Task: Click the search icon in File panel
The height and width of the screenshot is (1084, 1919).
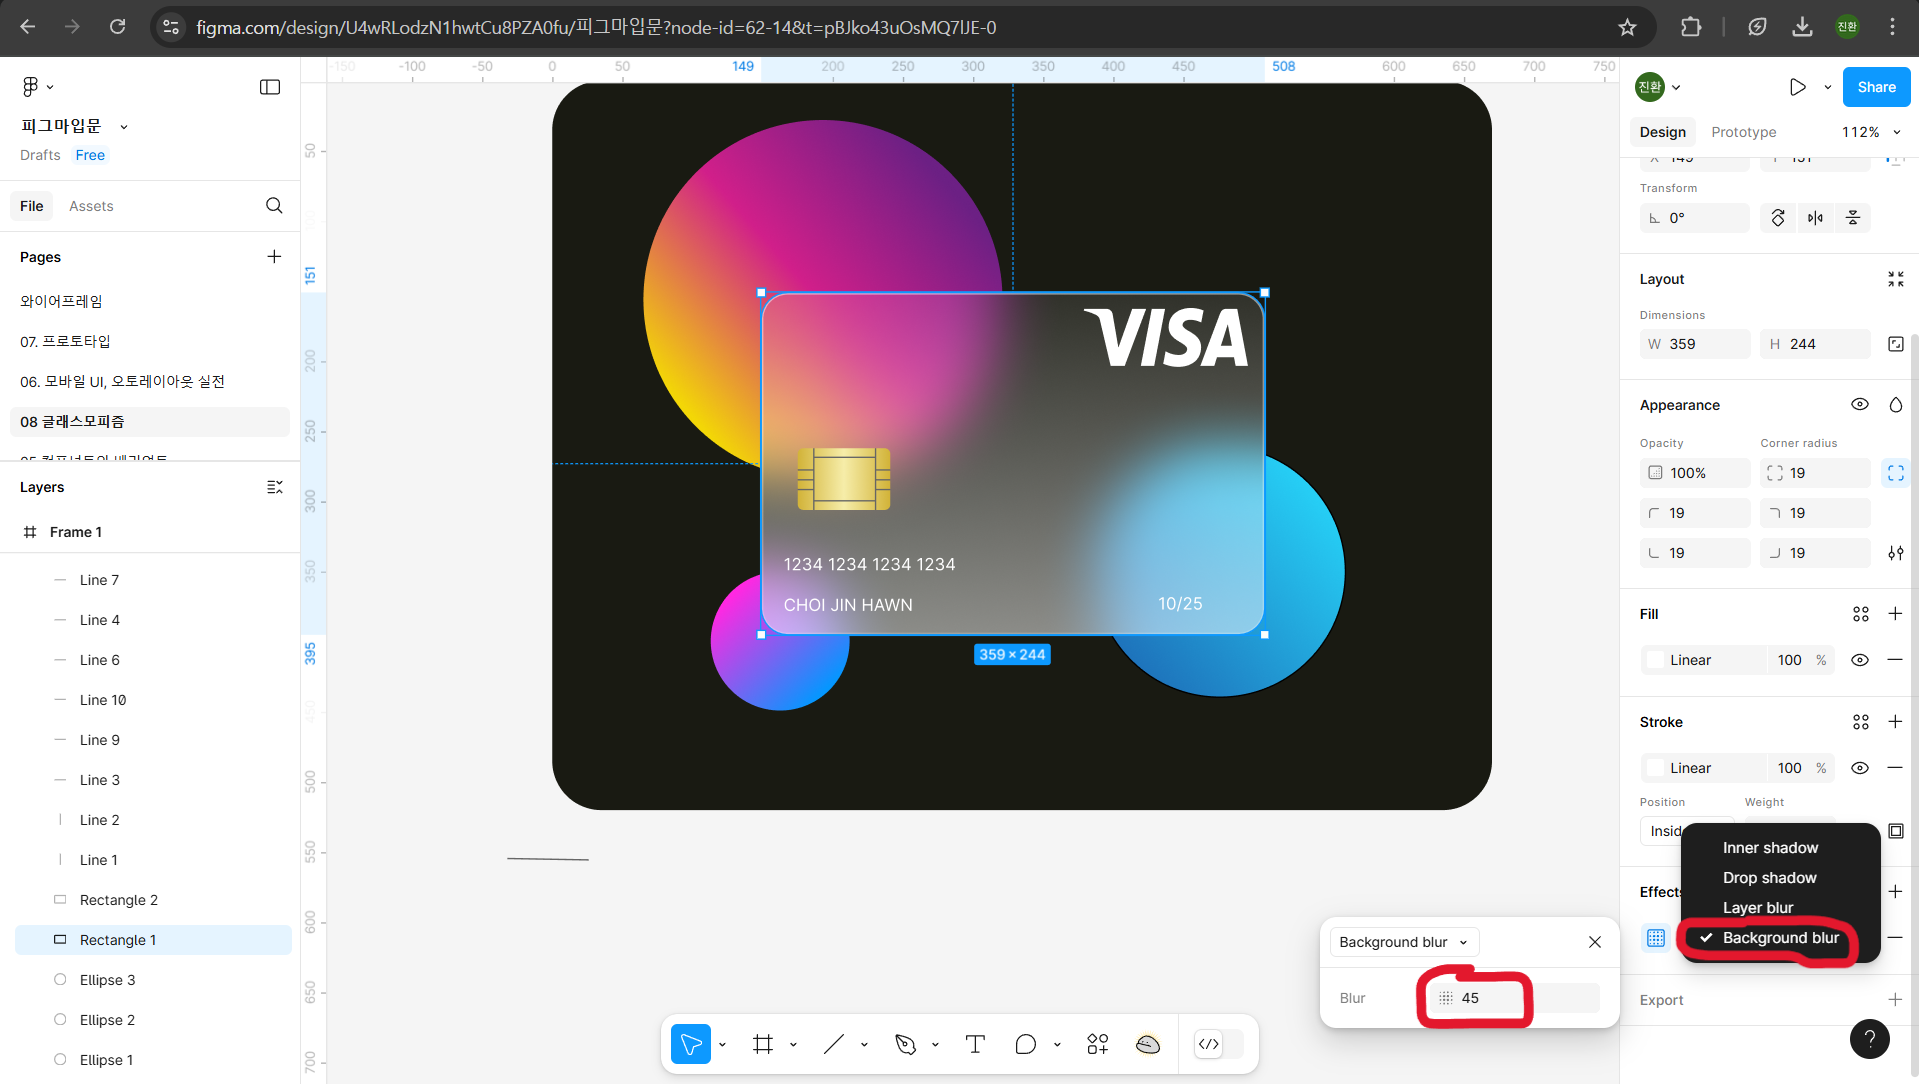Action: 274,206
